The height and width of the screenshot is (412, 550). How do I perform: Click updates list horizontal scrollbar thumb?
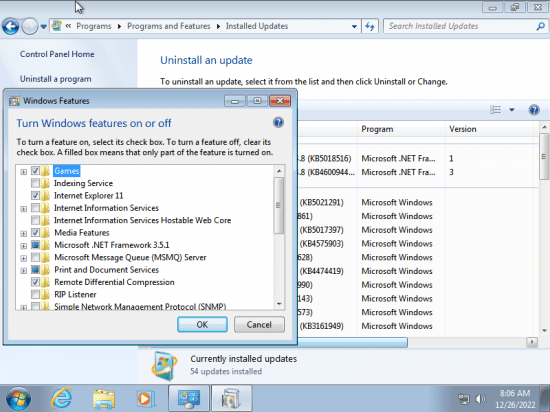coord(352,342)
